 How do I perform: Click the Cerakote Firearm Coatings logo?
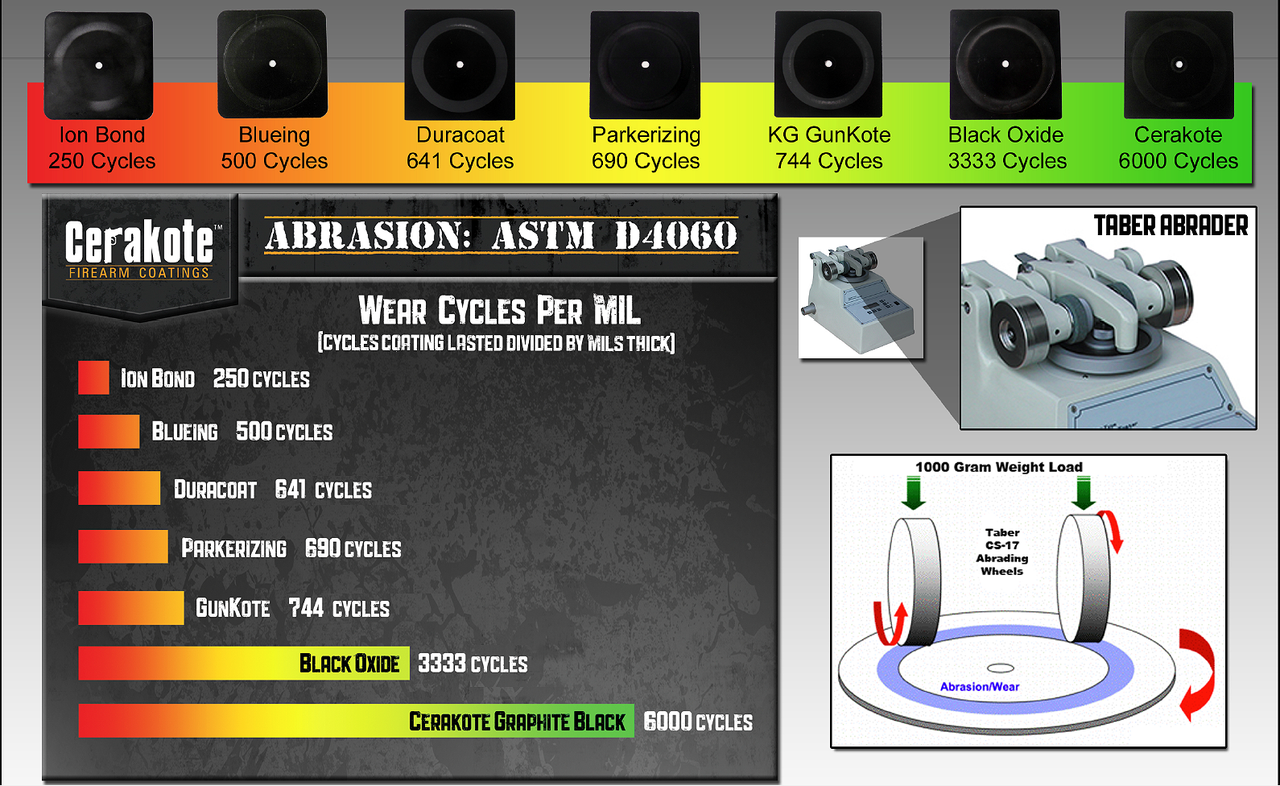pyautogui.click(x=139, y=248)
